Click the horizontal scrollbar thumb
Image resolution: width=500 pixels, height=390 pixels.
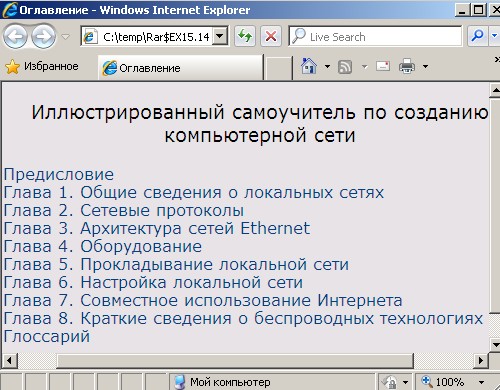[x=235, y=361]
